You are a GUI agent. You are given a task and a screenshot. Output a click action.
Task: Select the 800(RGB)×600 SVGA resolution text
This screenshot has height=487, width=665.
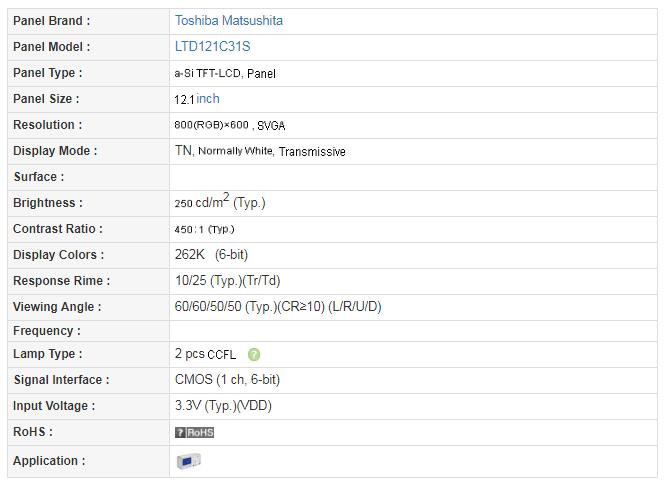pyautogui.click(x=230, y=125)
